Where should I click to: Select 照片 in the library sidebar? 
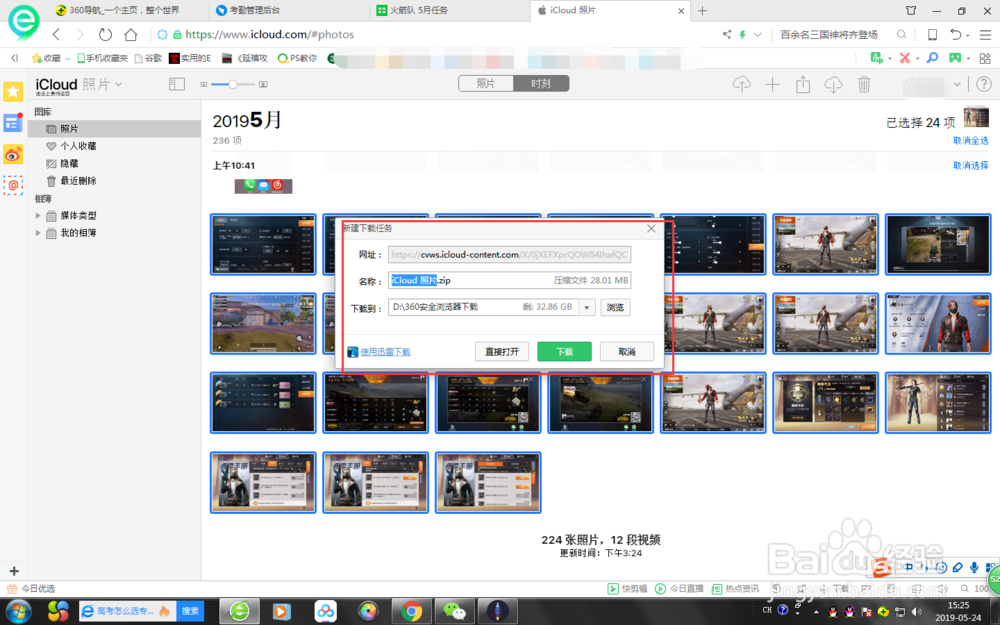click(115, 129)
